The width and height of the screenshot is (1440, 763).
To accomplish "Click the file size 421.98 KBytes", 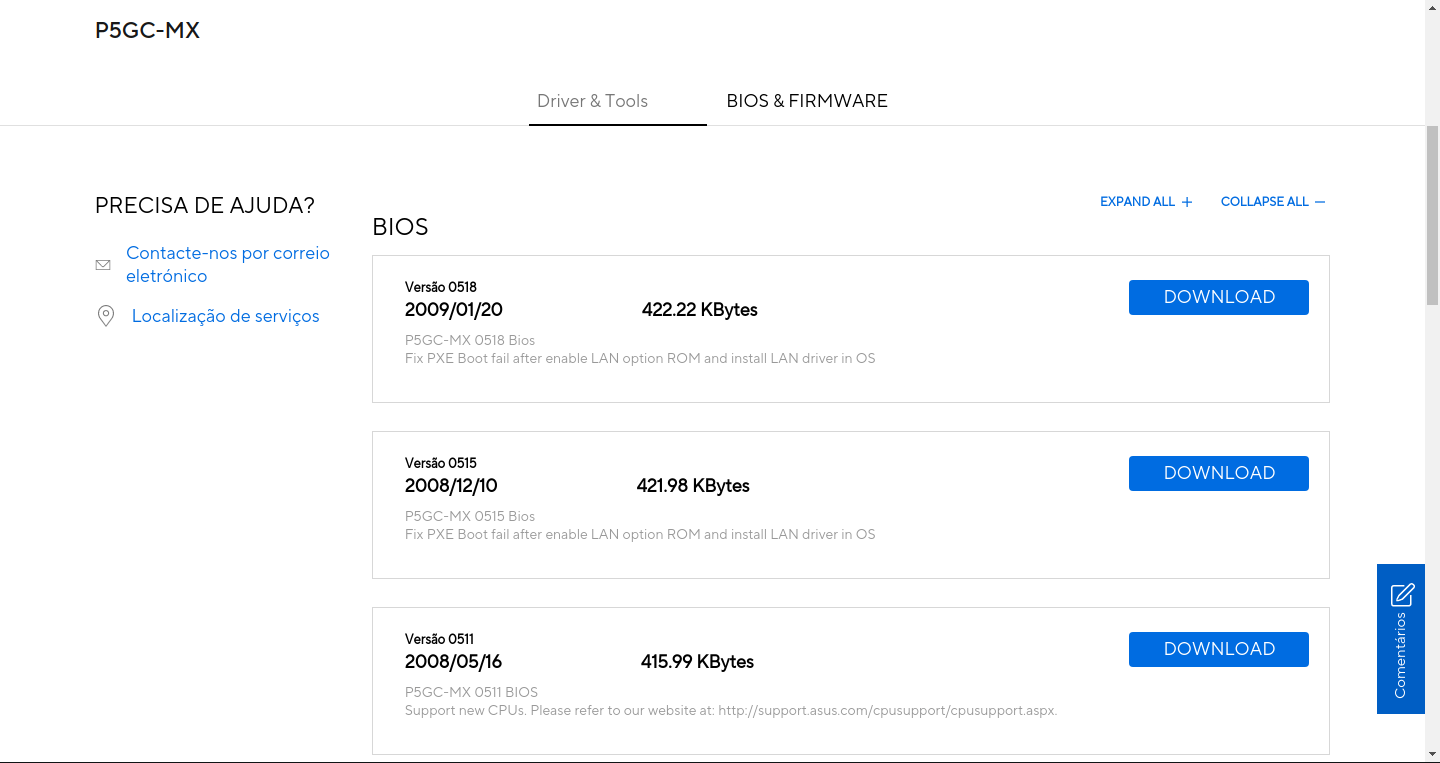I will (x=693, y=486).
